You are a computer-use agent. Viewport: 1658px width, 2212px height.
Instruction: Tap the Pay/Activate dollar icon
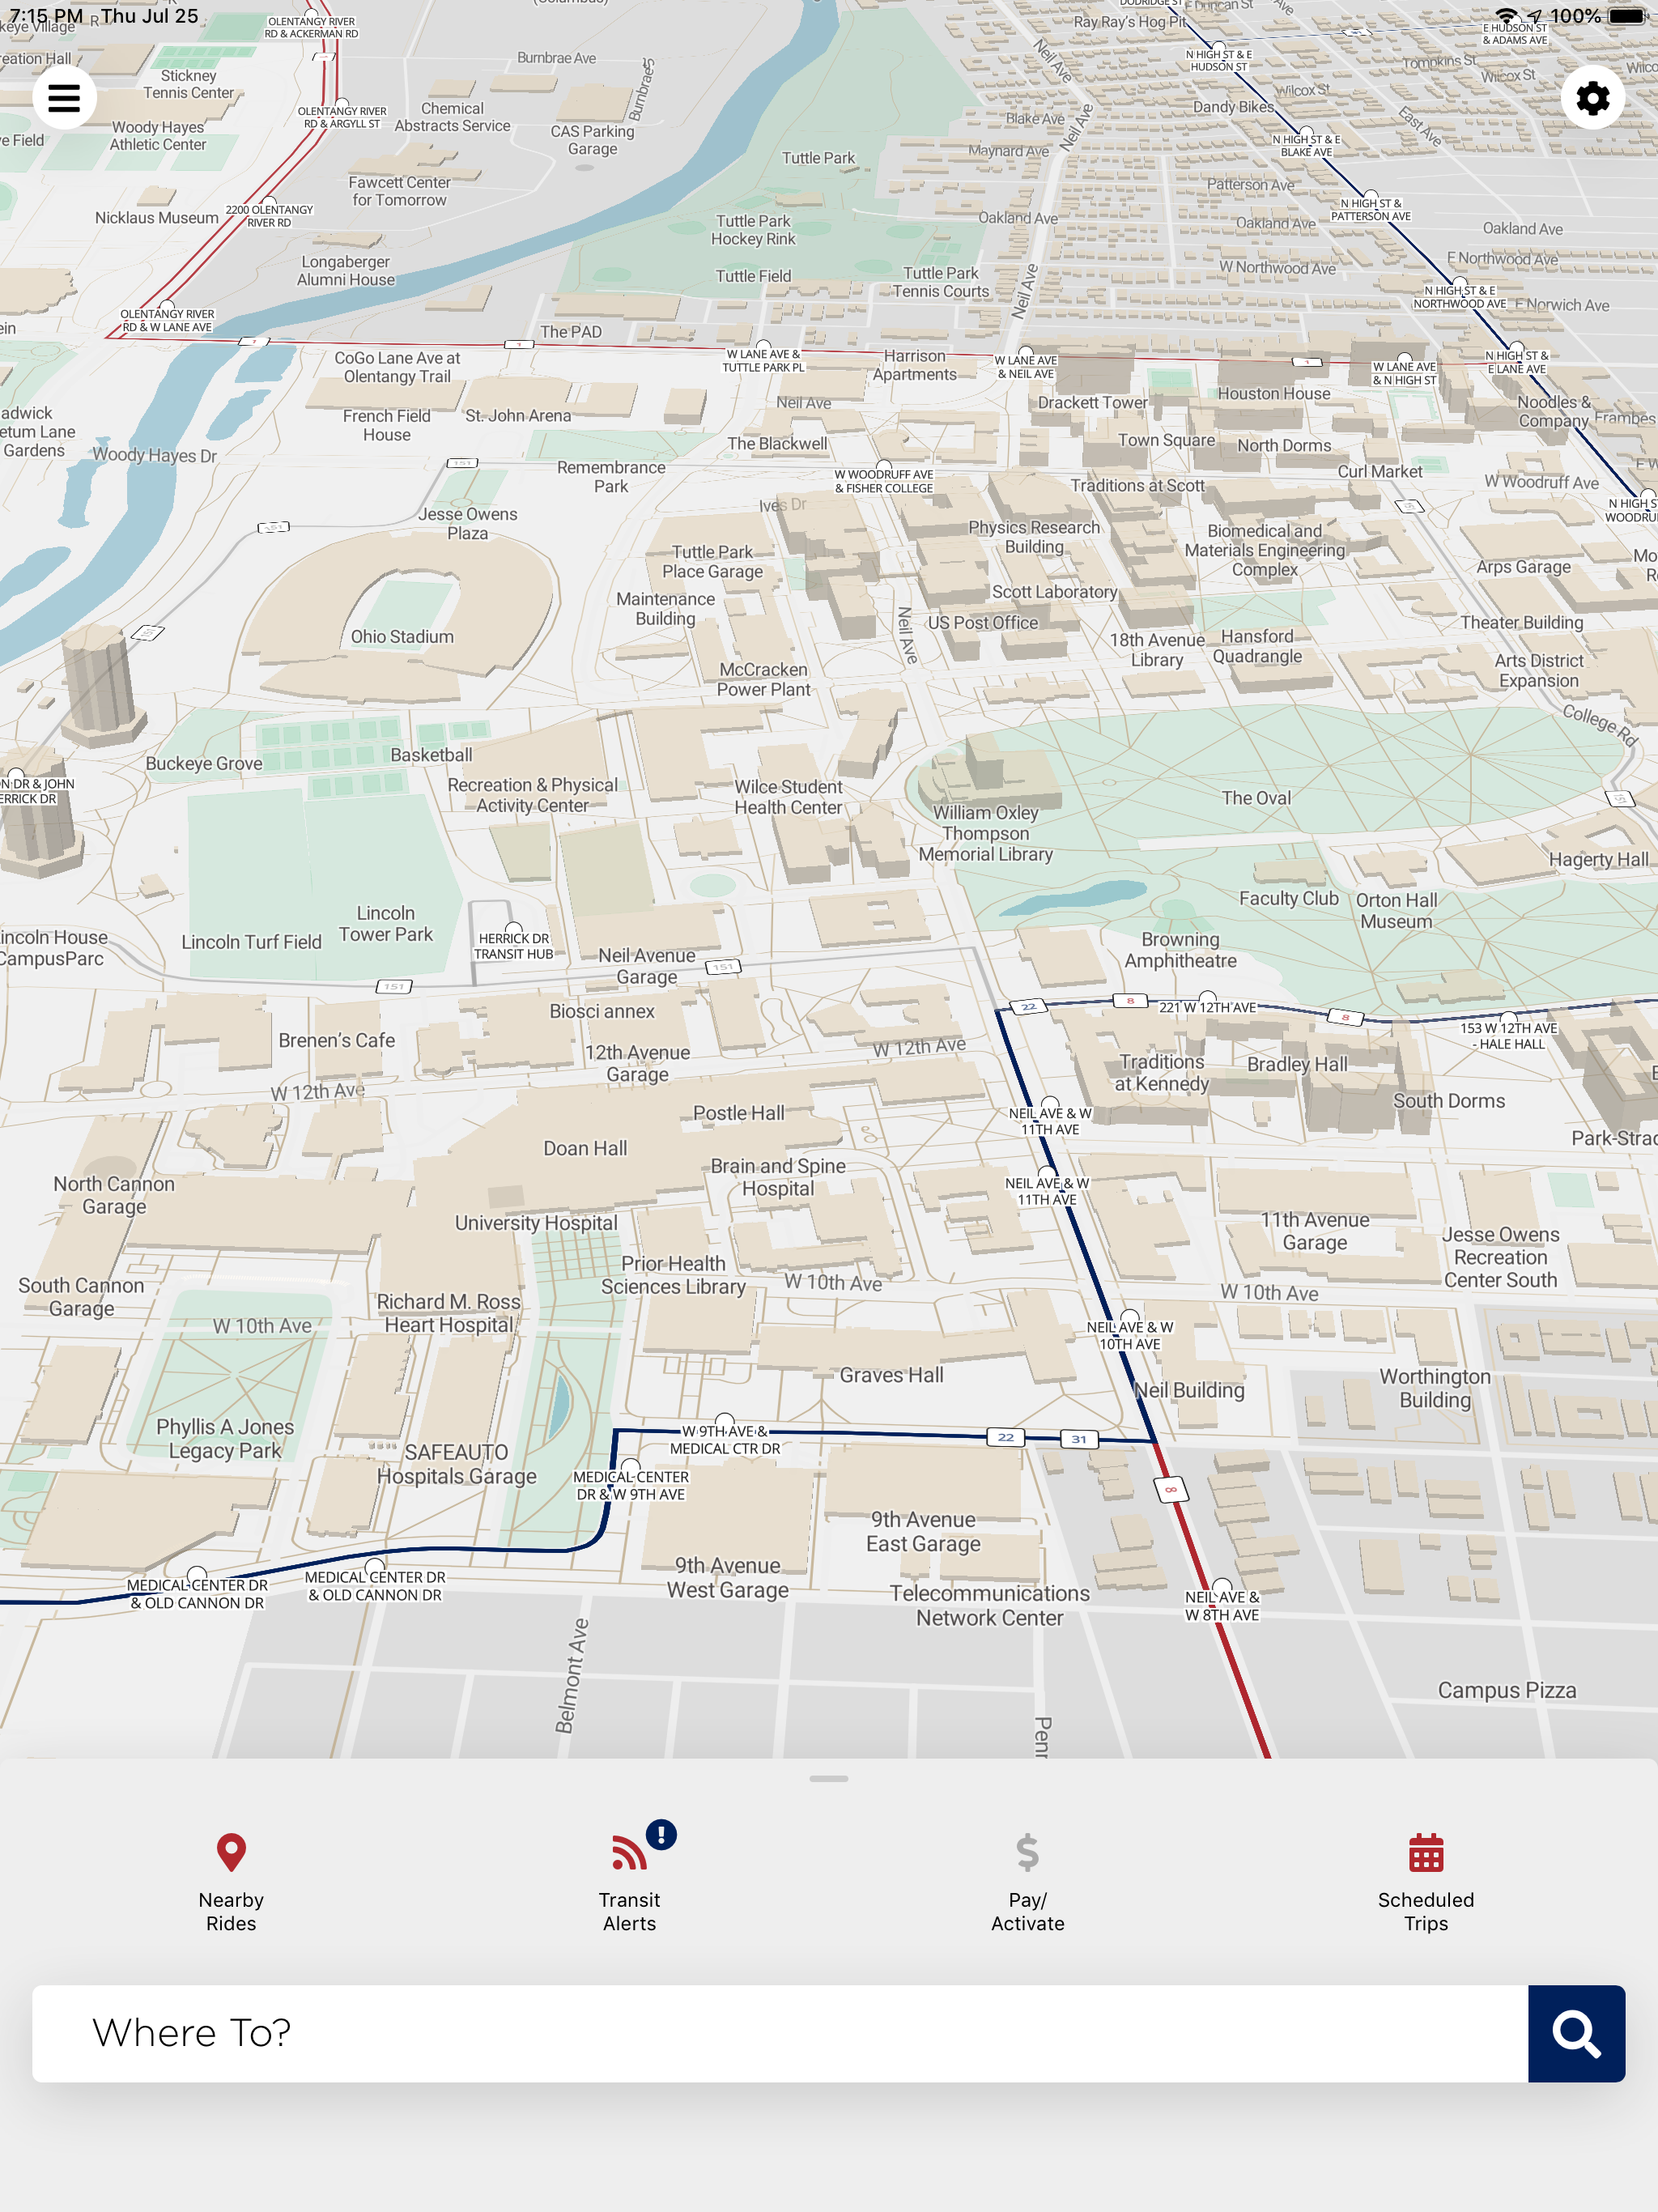point(1027,1852)
